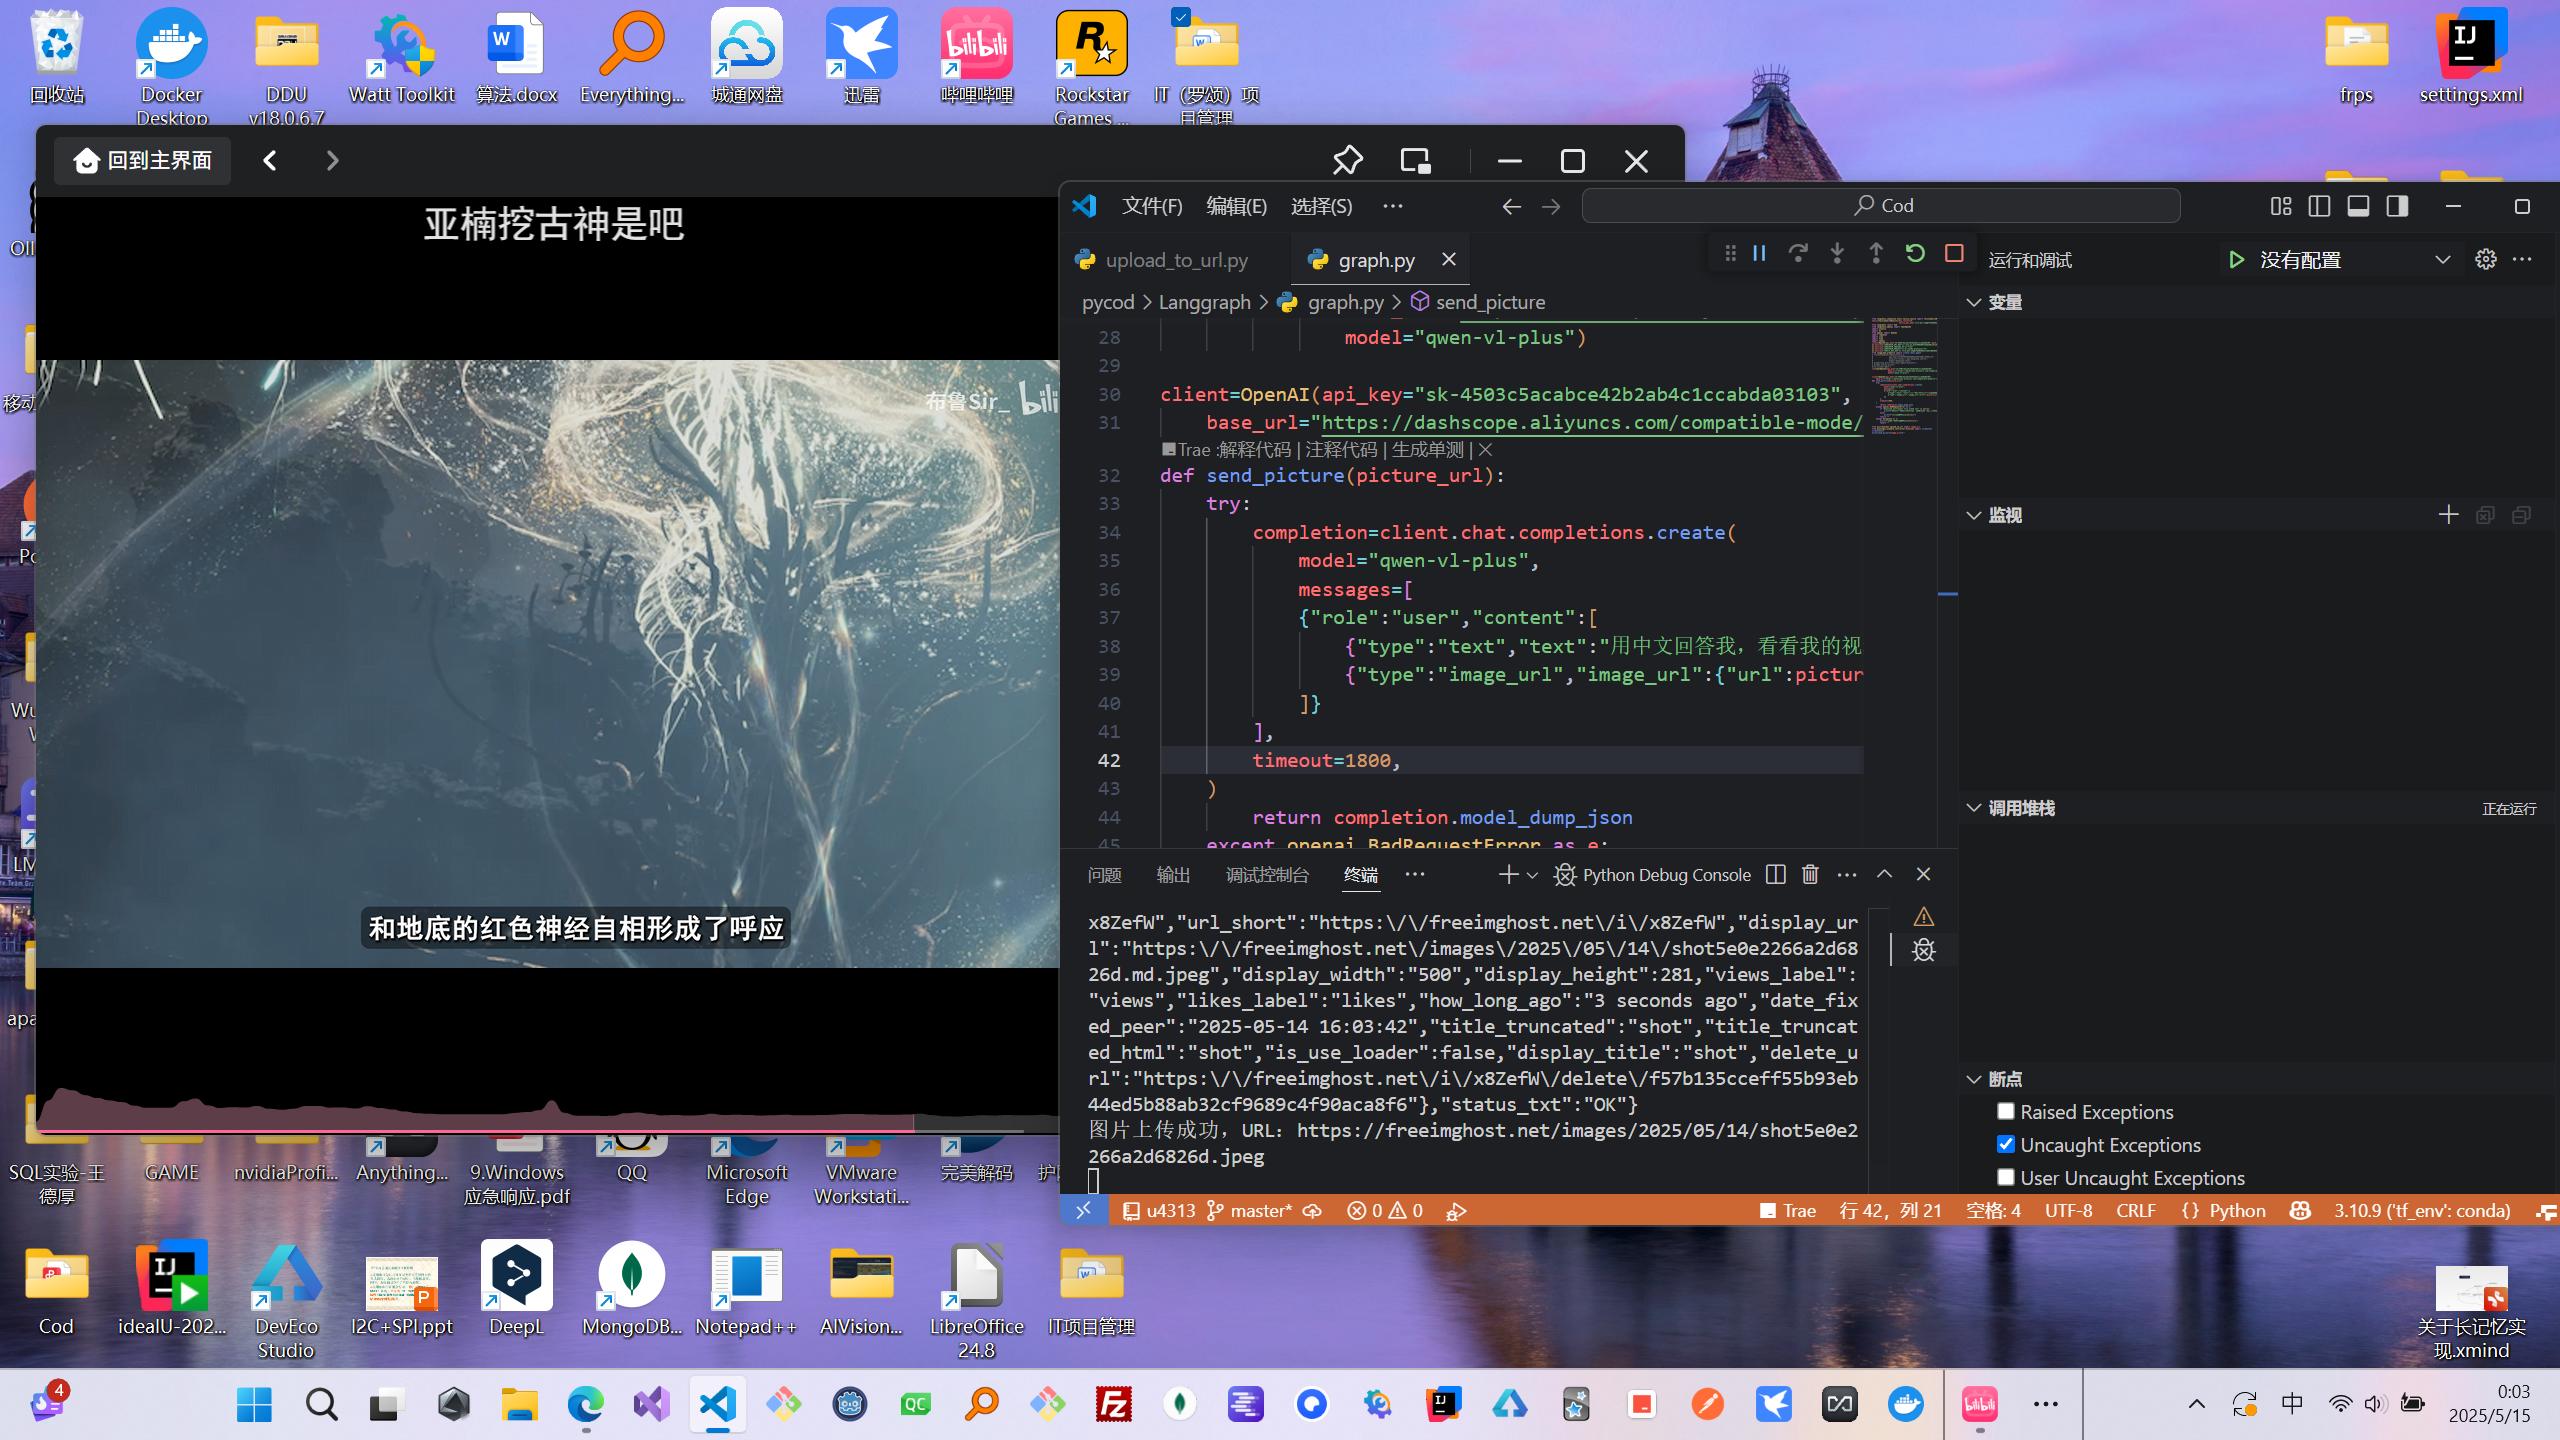The height and width of the screenshot is (1440, 2560).
Task: Kill terminal with trash icon
Action: (x=1810, y=875)
